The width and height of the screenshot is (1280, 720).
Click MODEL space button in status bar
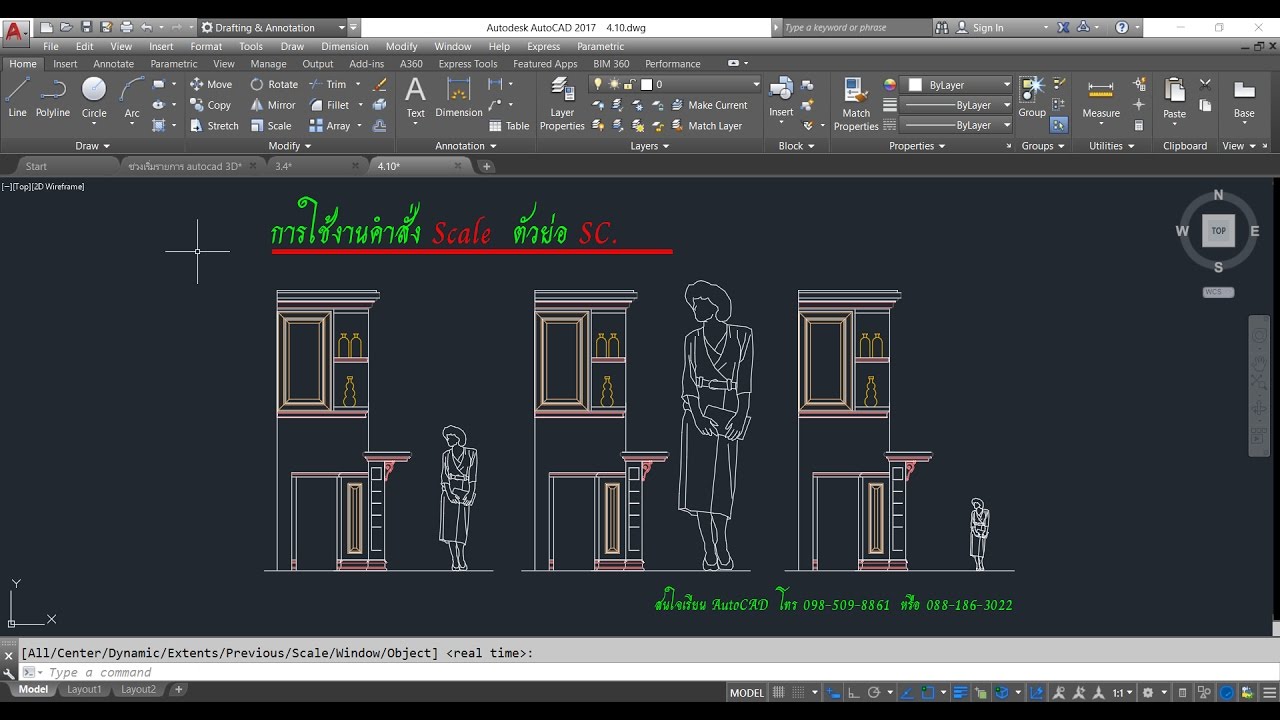pyautogui.click(x=747, y=692)
